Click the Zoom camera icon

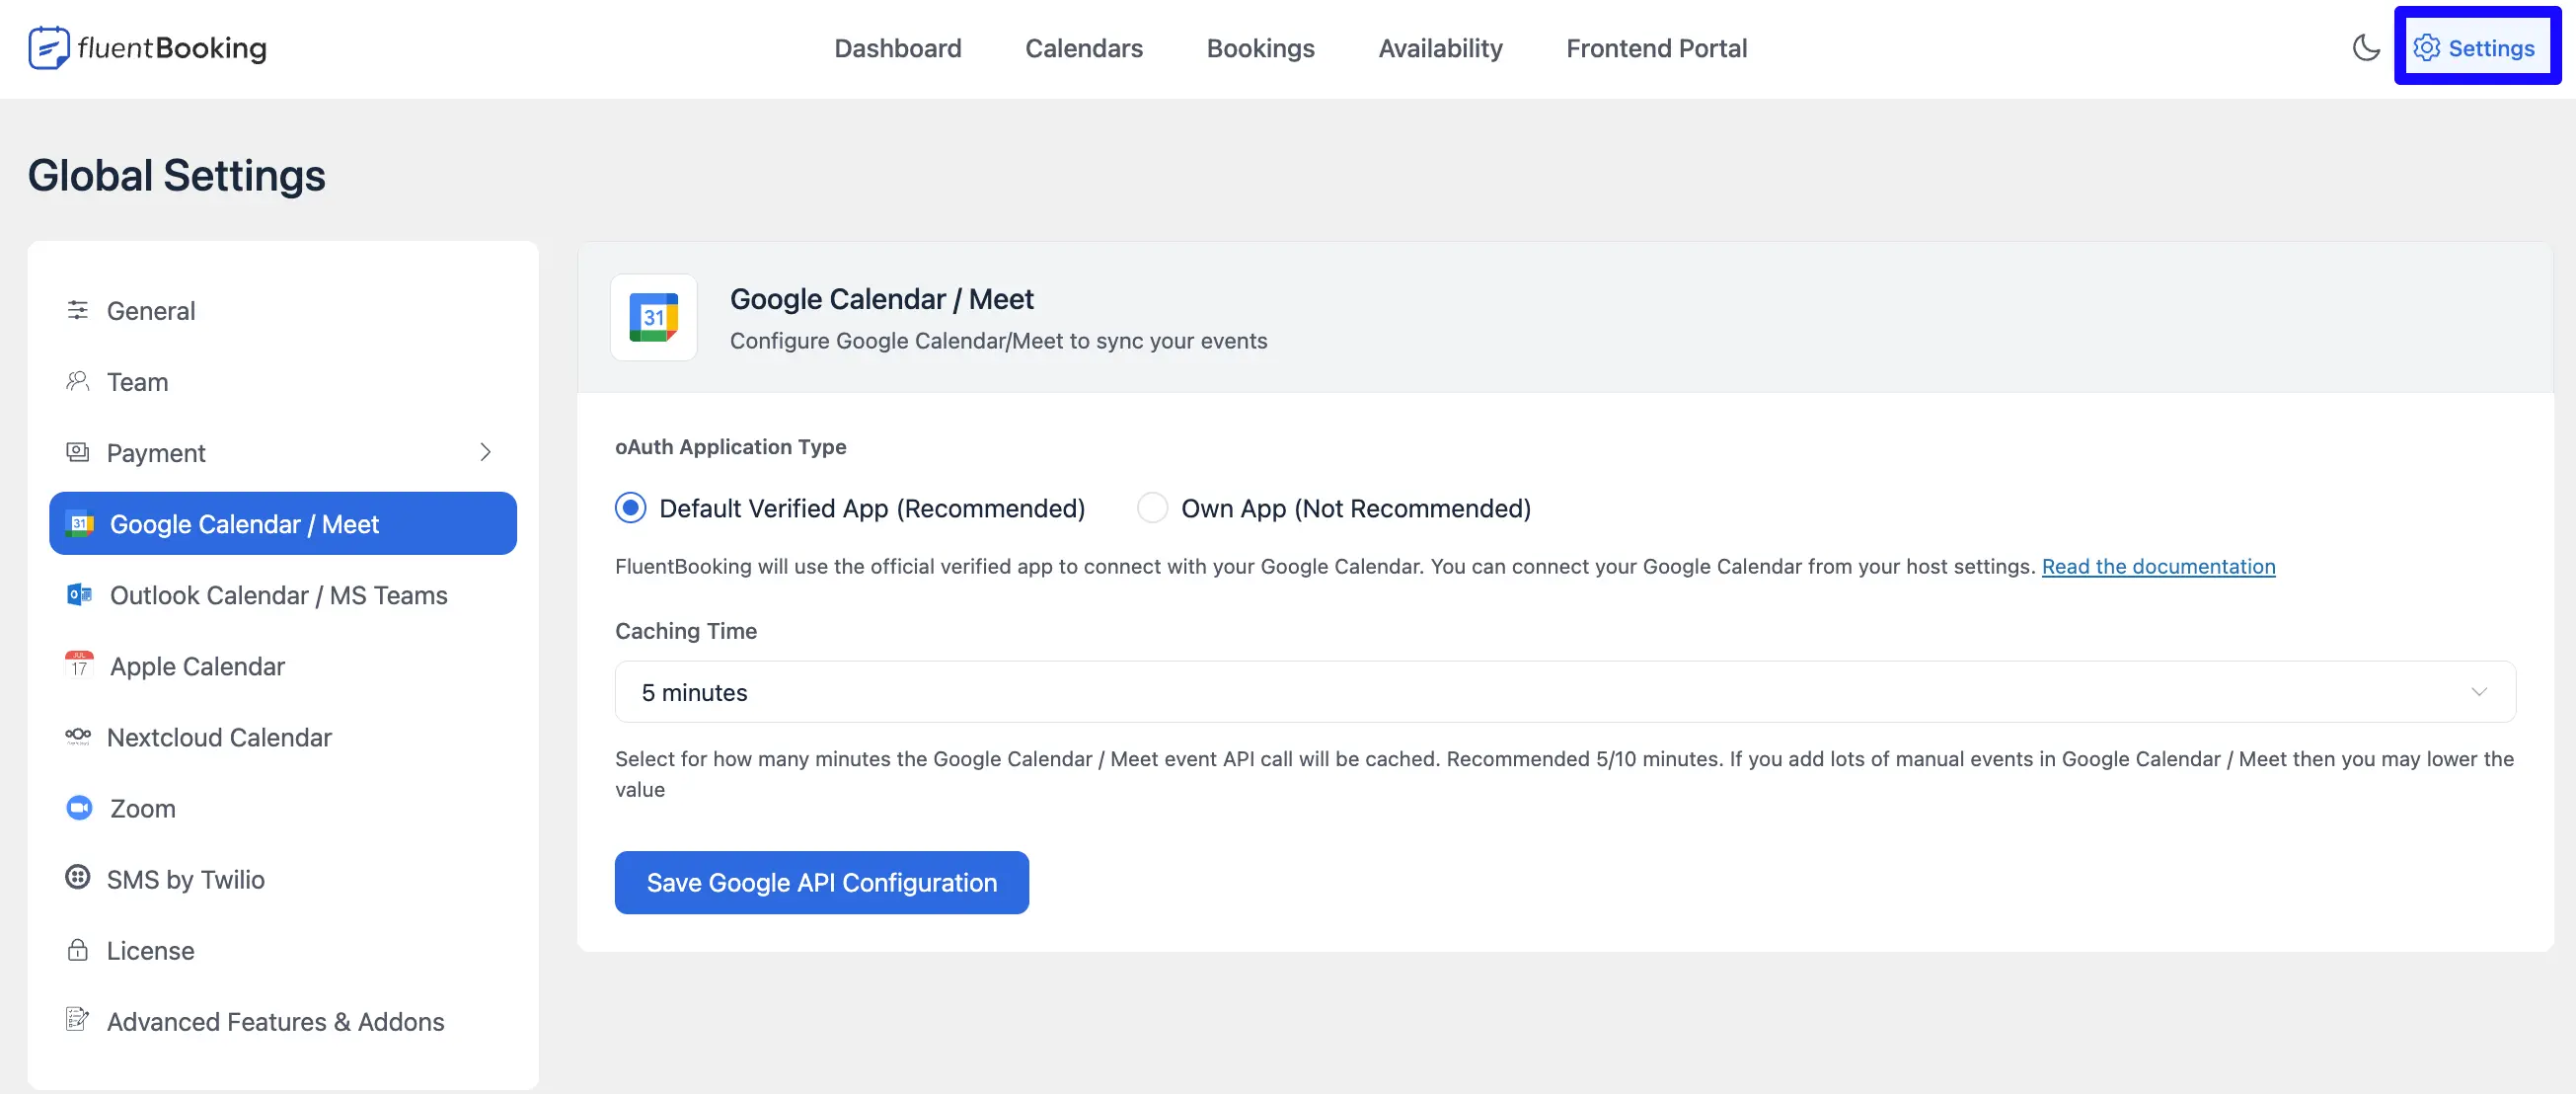click(x=80, y=807)
